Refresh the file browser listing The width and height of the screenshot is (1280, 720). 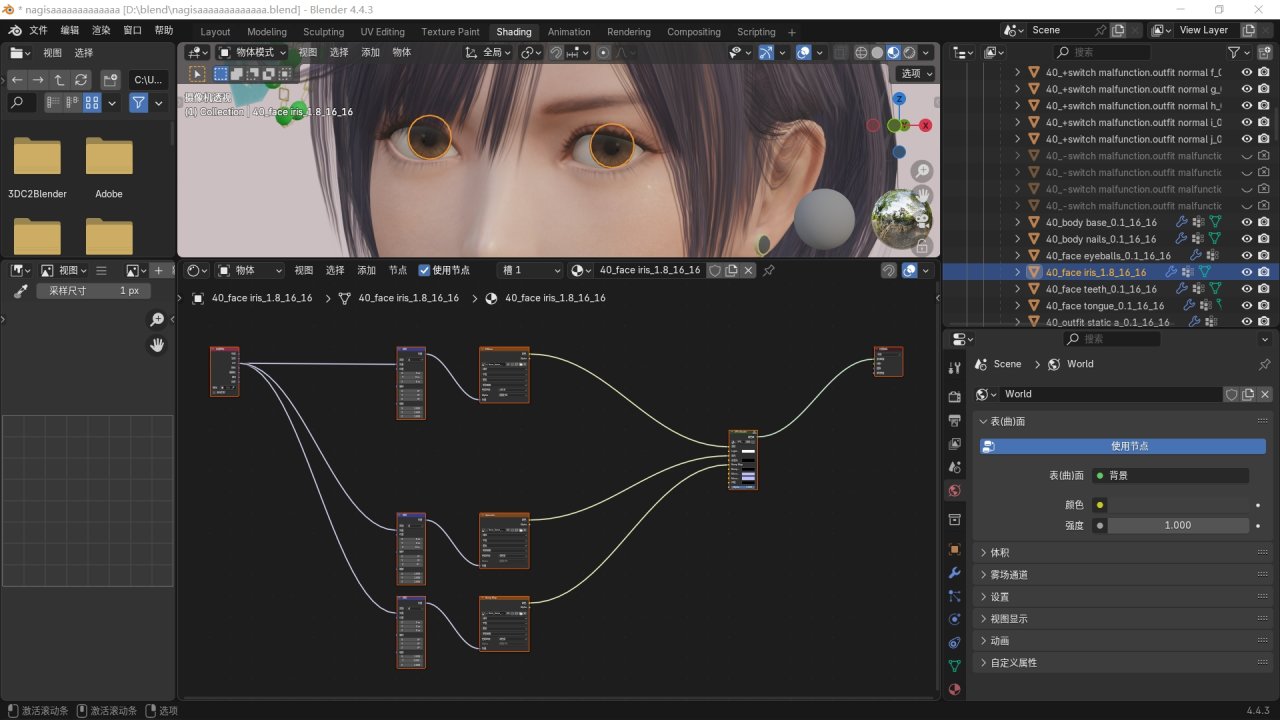(x=81, y=79)
